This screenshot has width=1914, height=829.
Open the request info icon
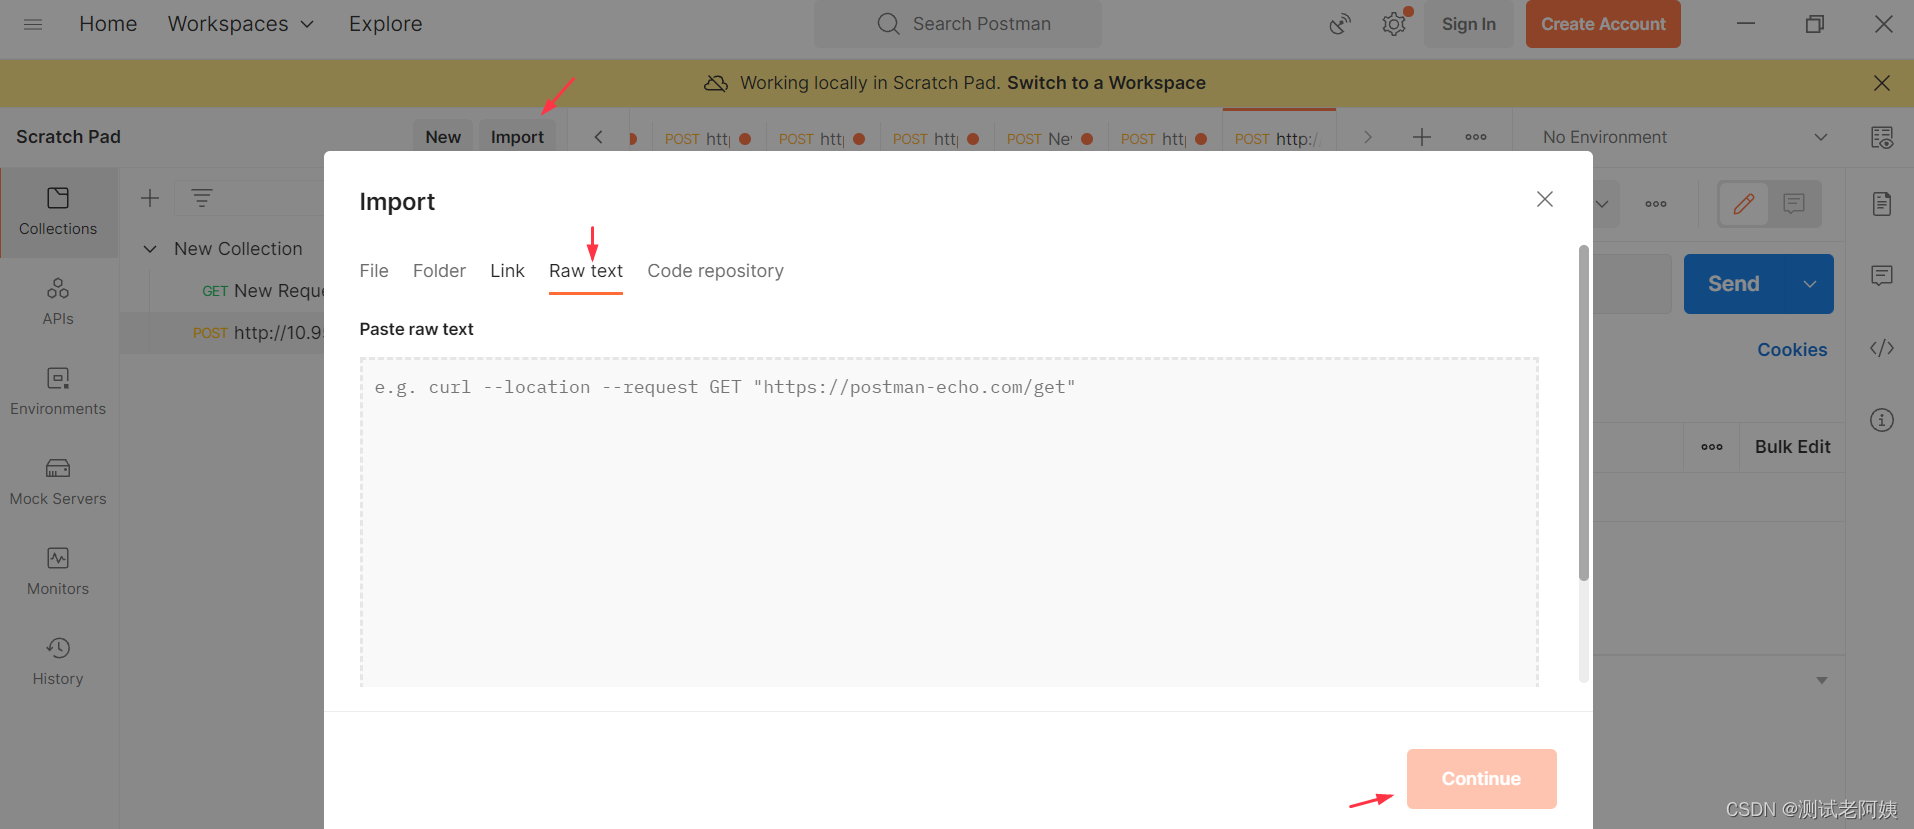[x=1881, y=420]
